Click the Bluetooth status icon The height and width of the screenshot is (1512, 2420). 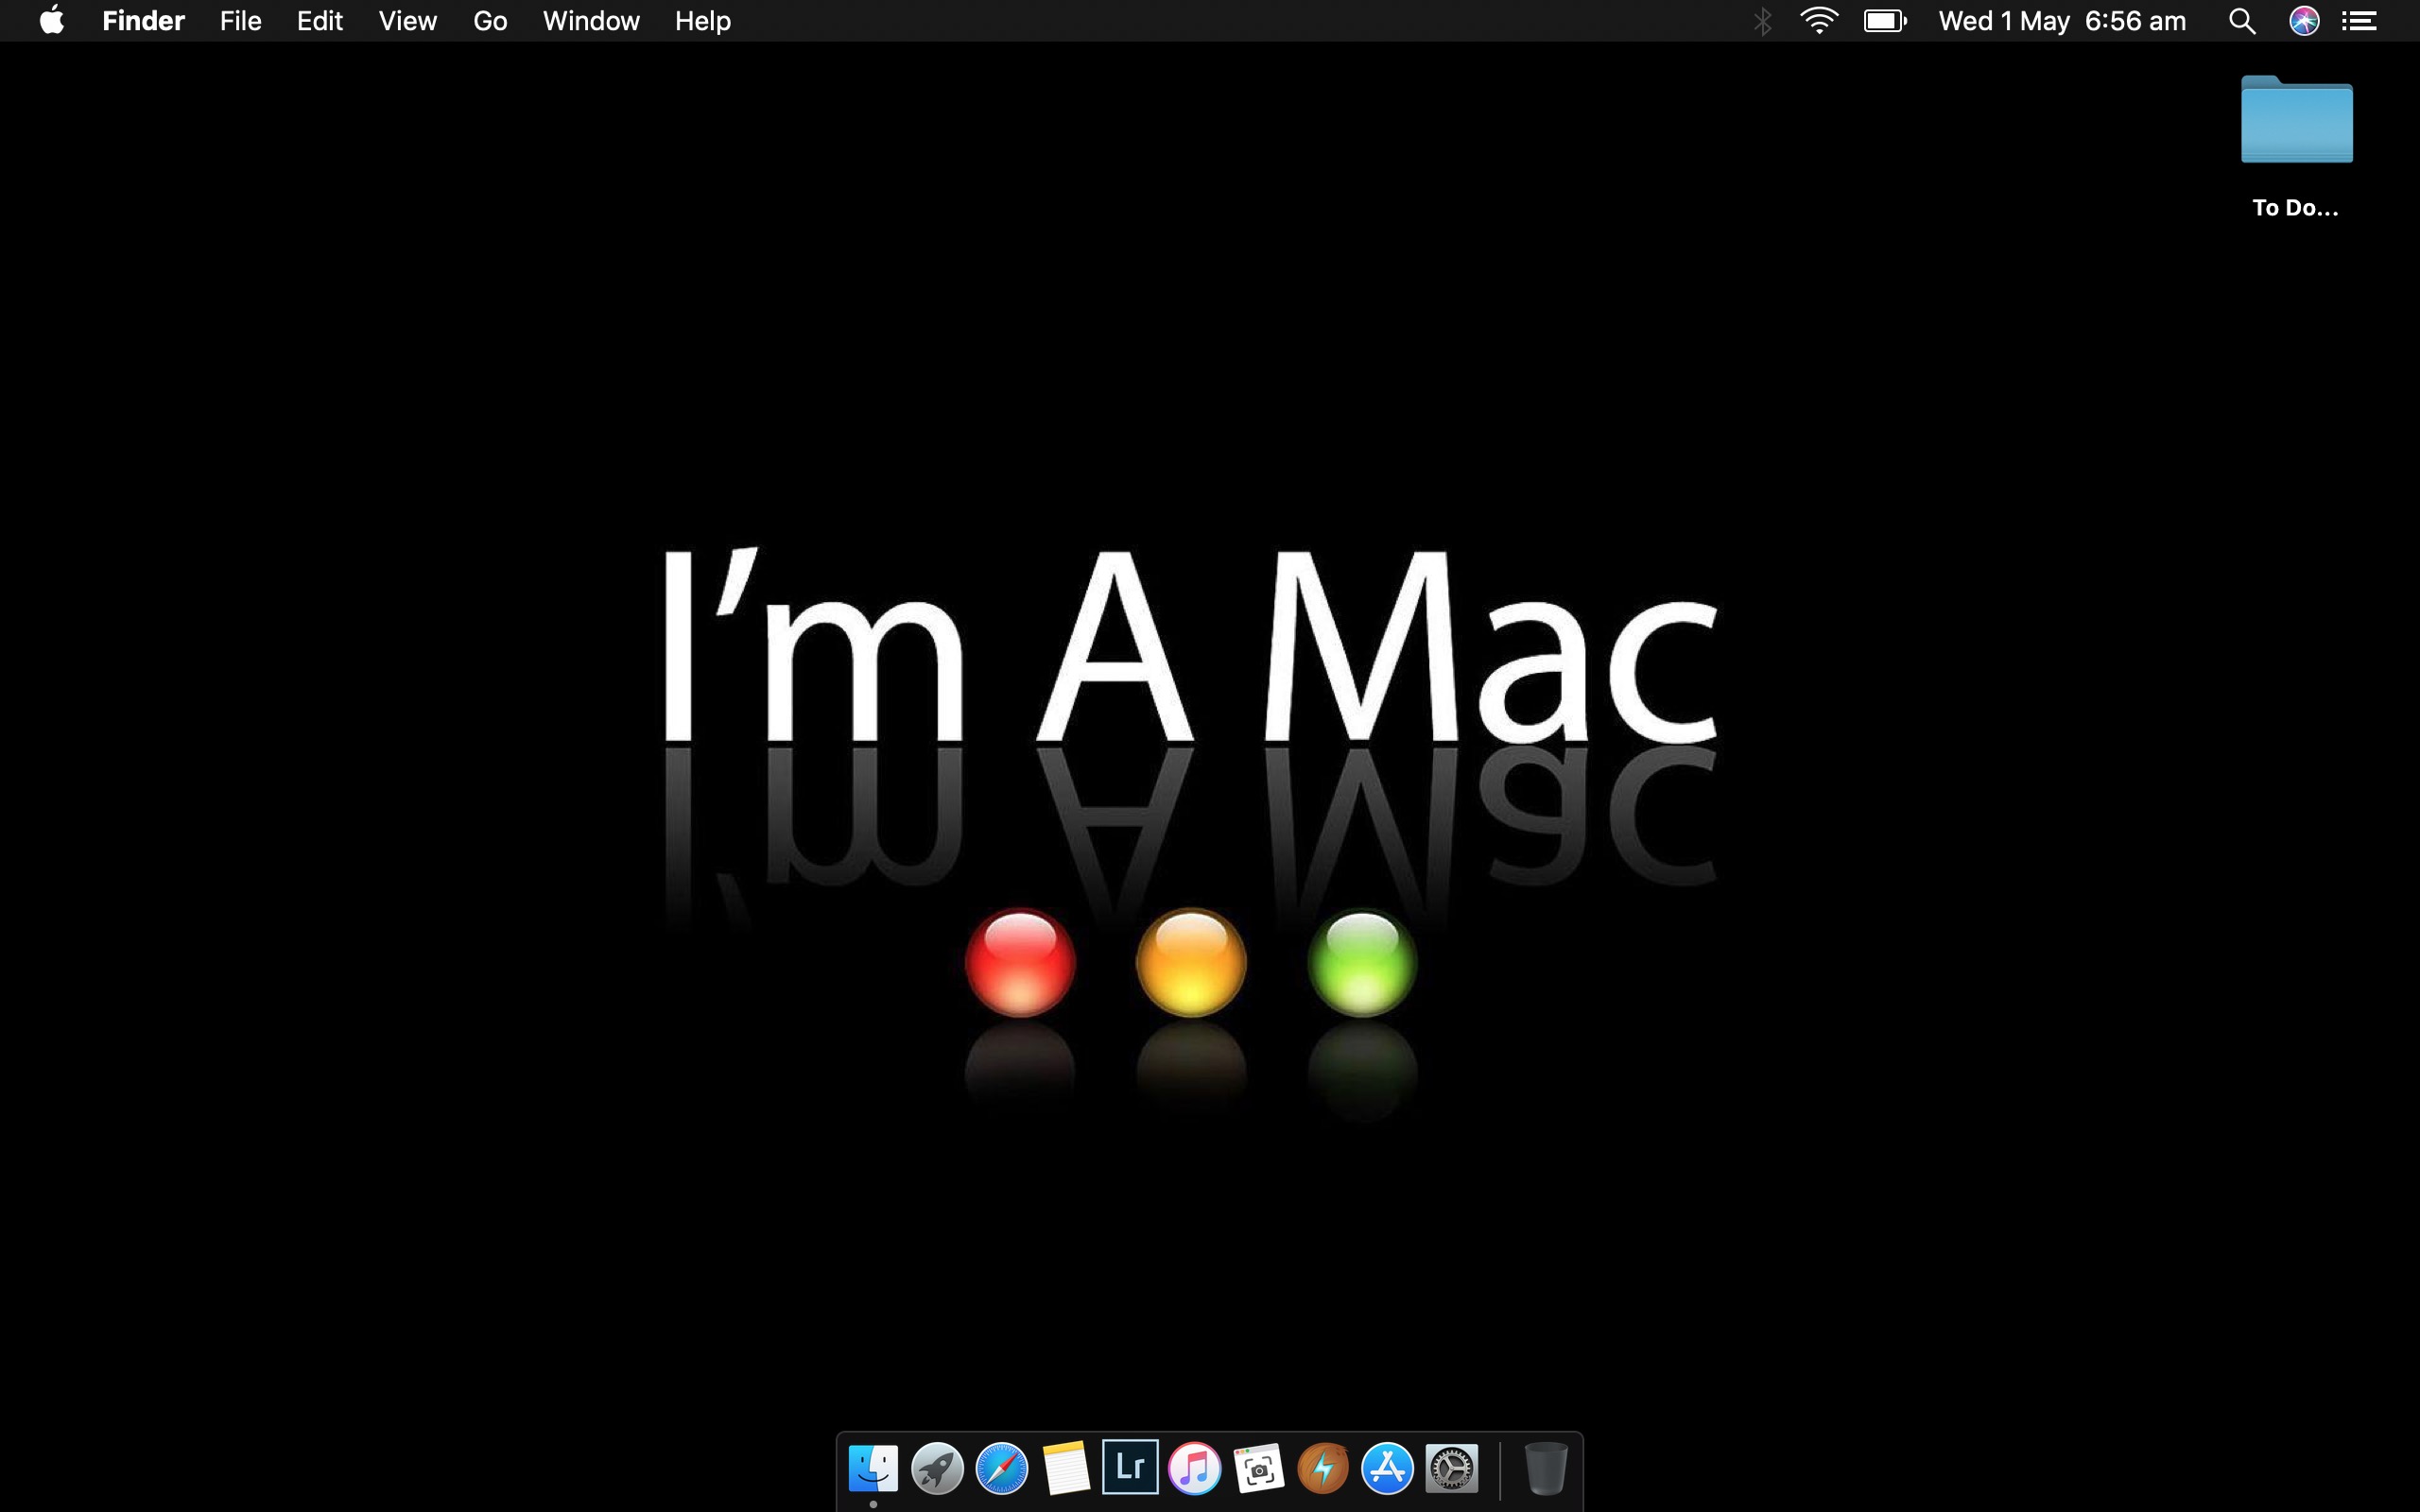(x=1763, y=21)
